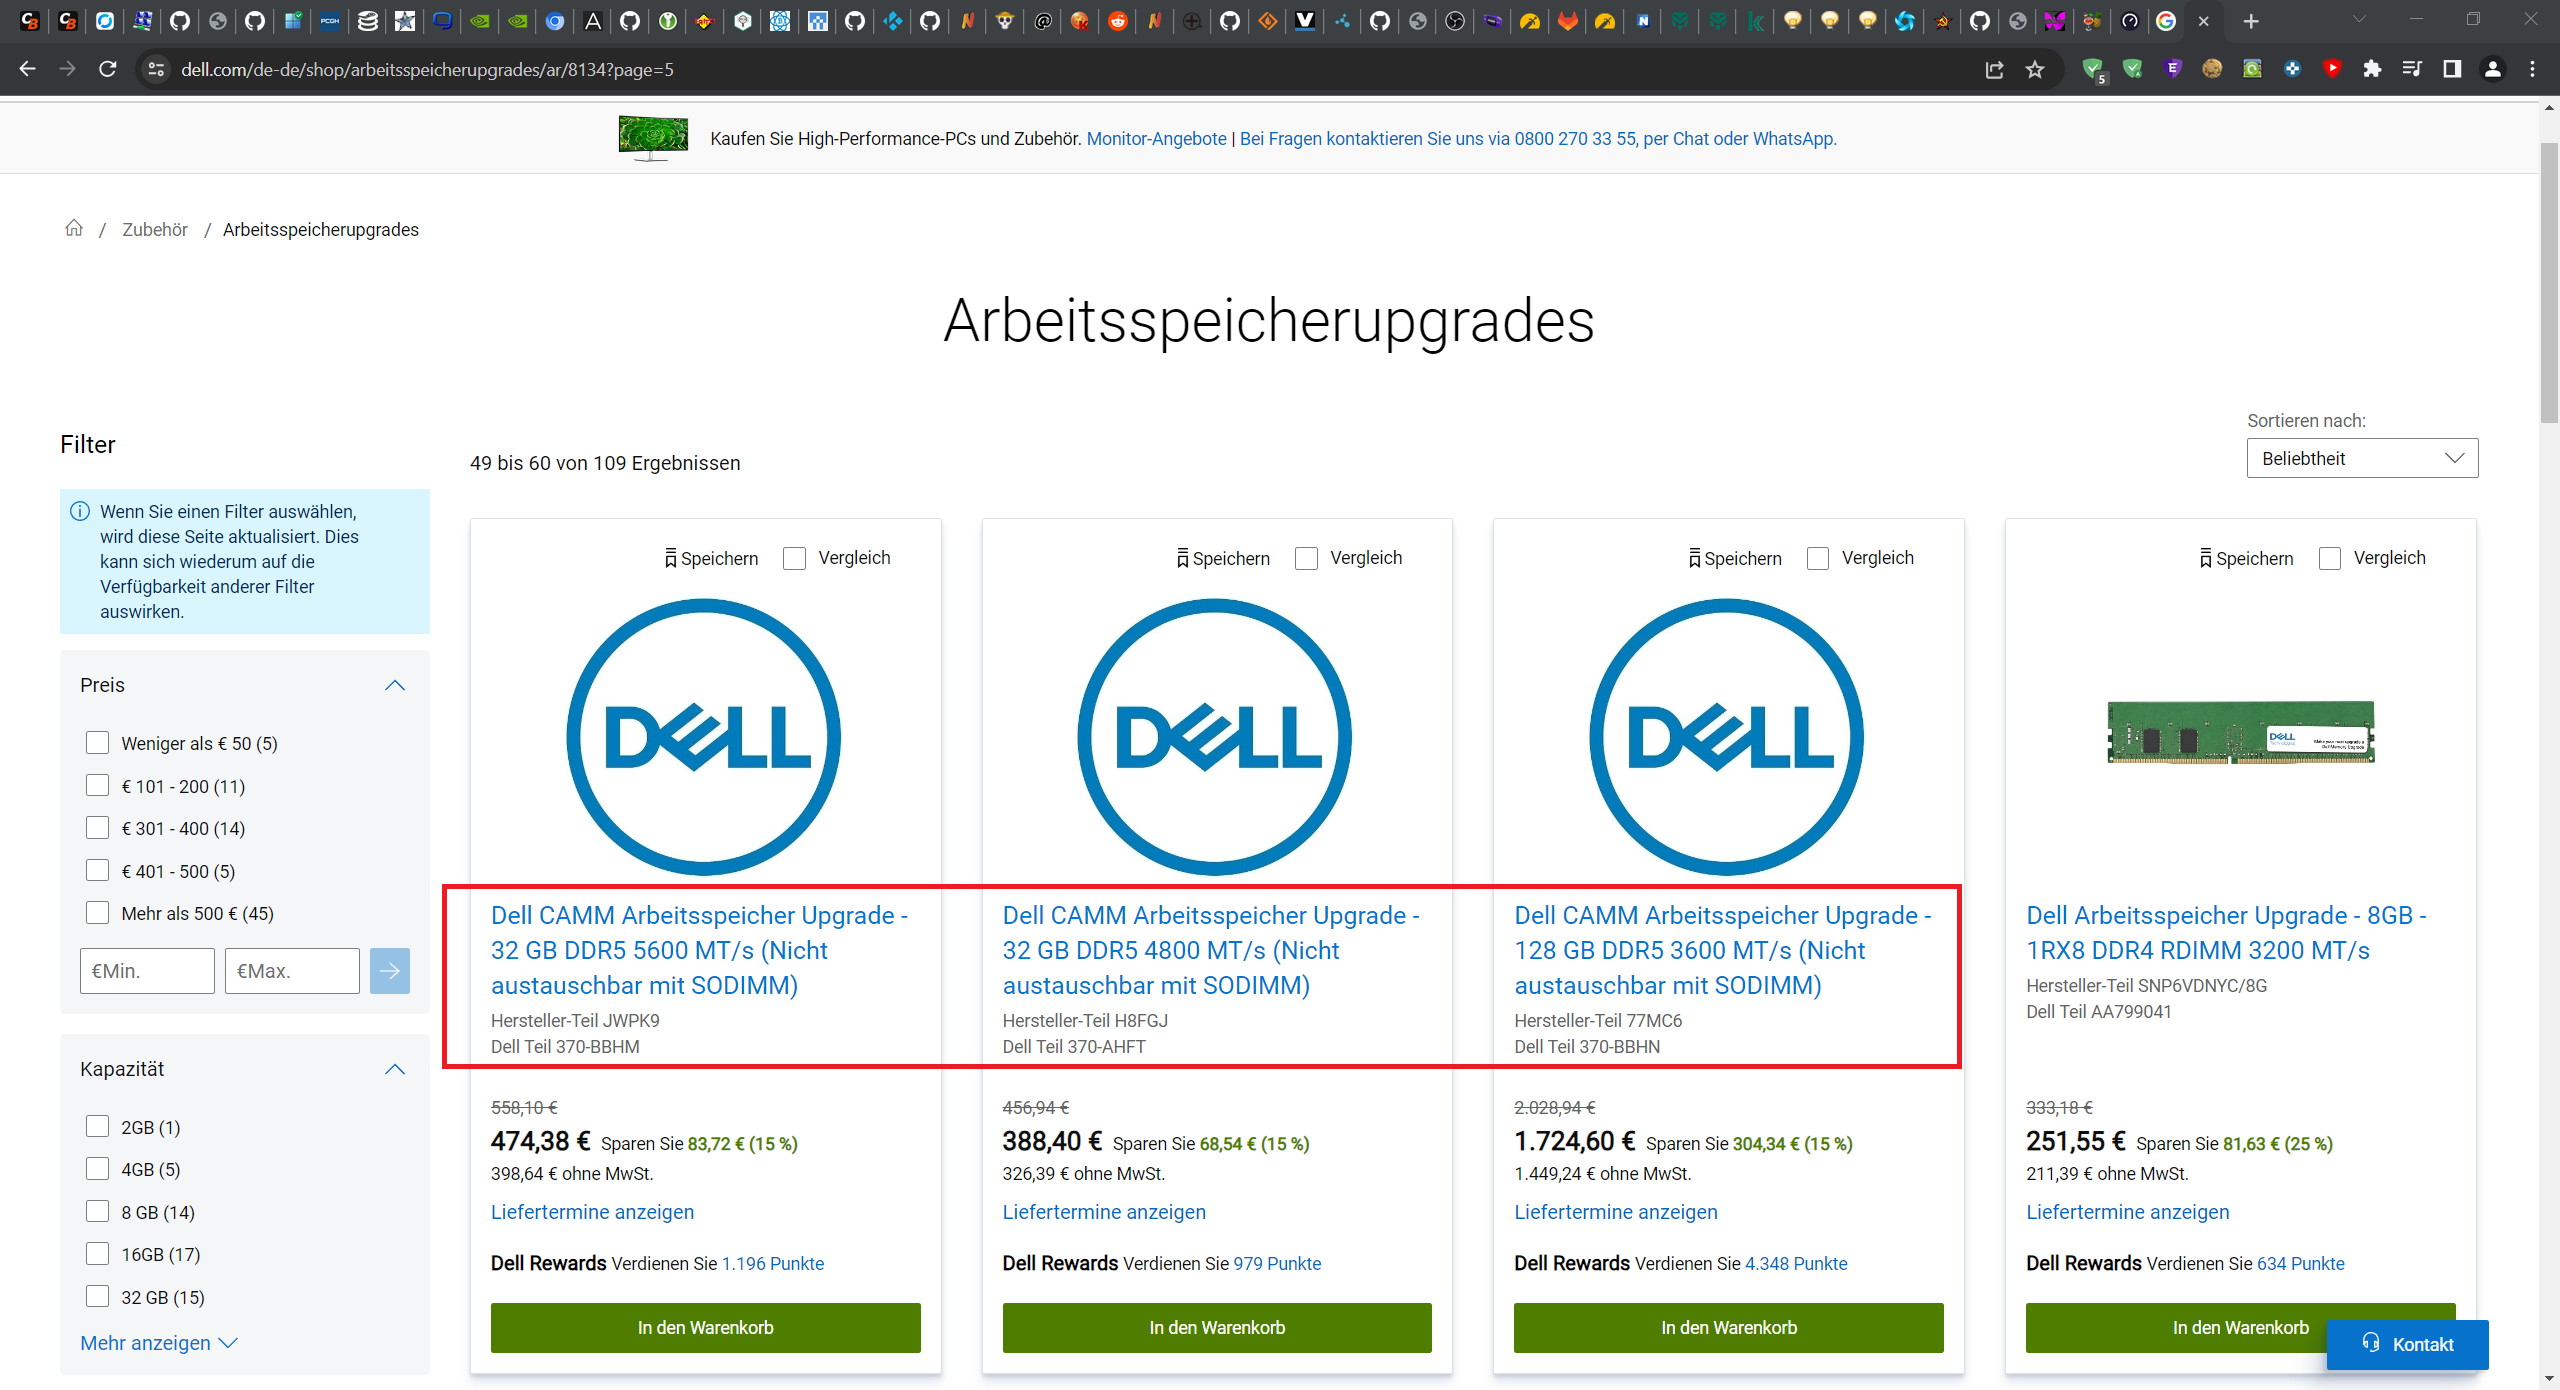Click the €Min. price field
Viewport: 2560px width, 1390px height.
pos(147,971)
